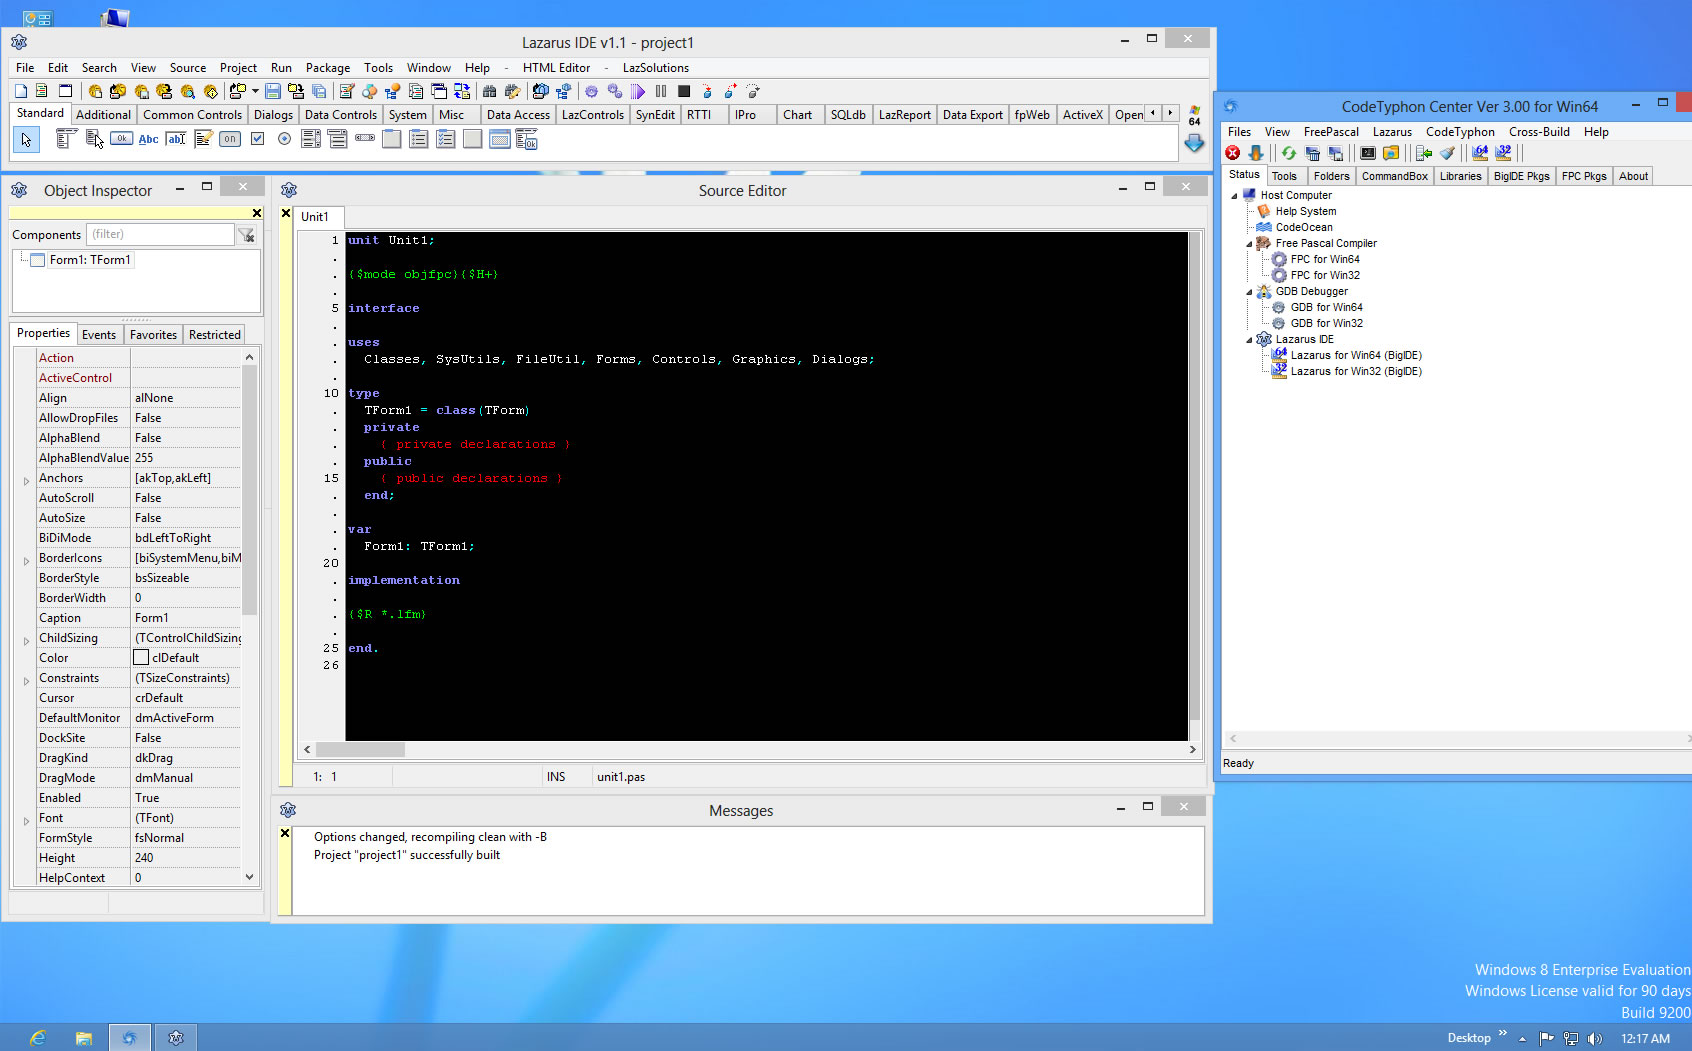The width and height of the screenshot is (1692, 1051).
Task: Select the TRadioButton component in palette
Action: point(284,139)
